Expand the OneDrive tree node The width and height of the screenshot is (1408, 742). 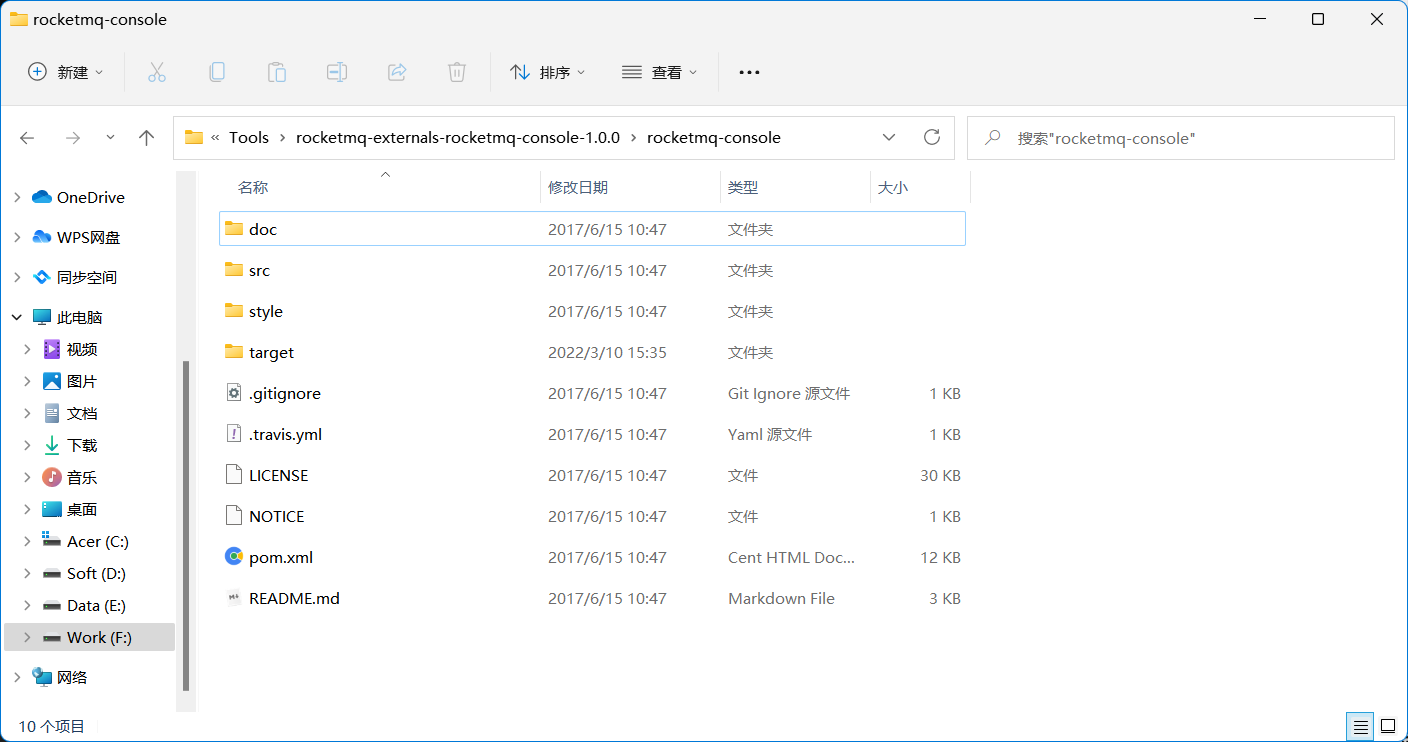[17, 198]
